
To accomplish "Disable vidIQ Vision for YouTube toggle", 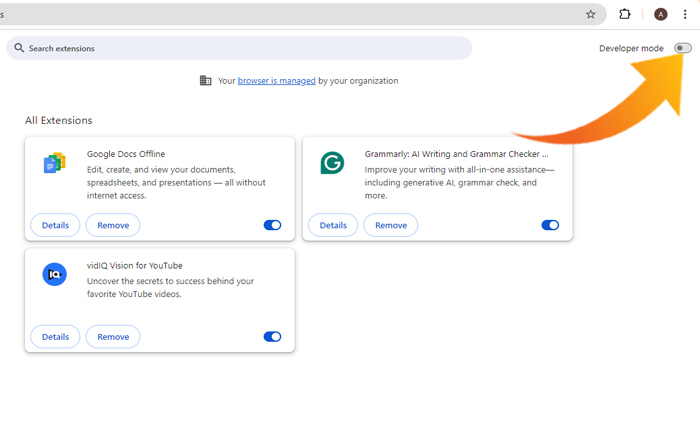I will pyautogui.click(x=272, y=337).
